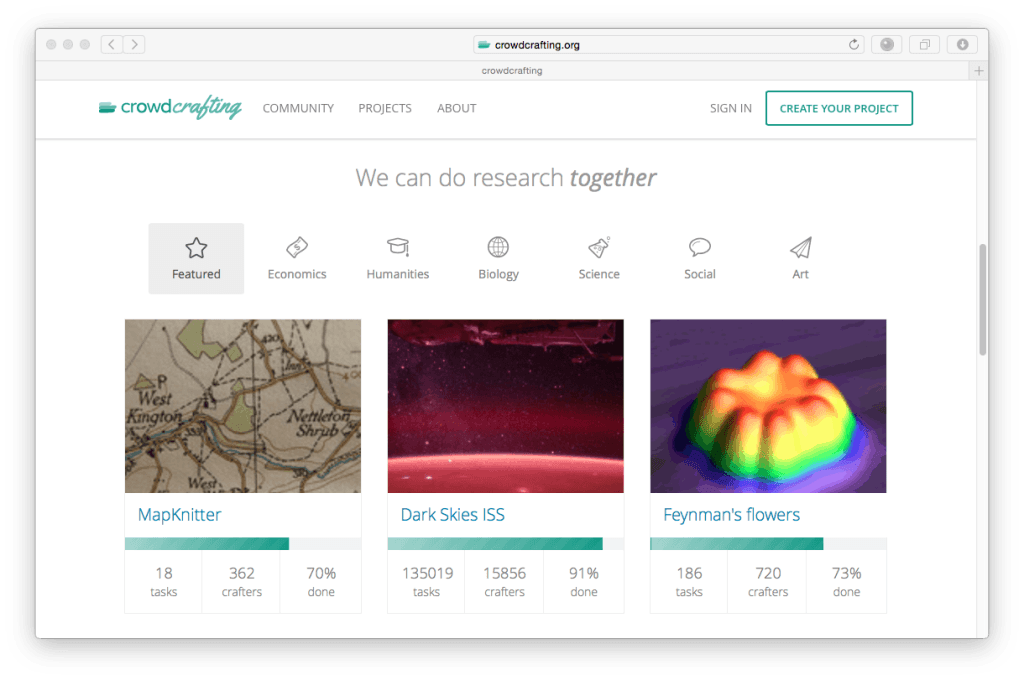Image resolution: width=1024 pixels, height=680 pixels.
Task: Open the MapKnitter project title
Action: click(180, 515)
